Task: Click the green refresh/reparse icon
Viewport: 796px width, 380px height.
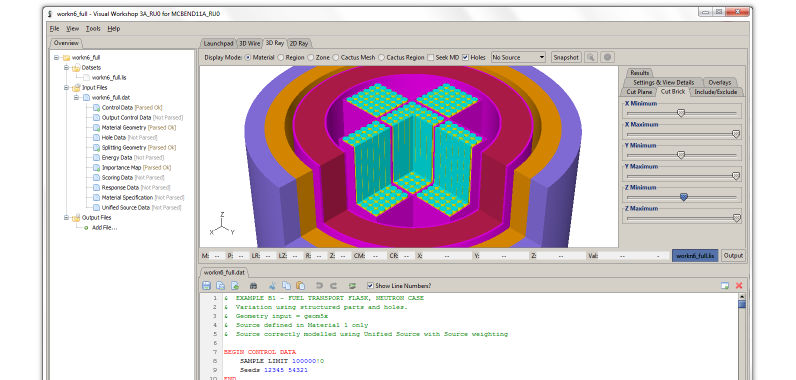Action: pyautogui.click(x=352, y=286)
